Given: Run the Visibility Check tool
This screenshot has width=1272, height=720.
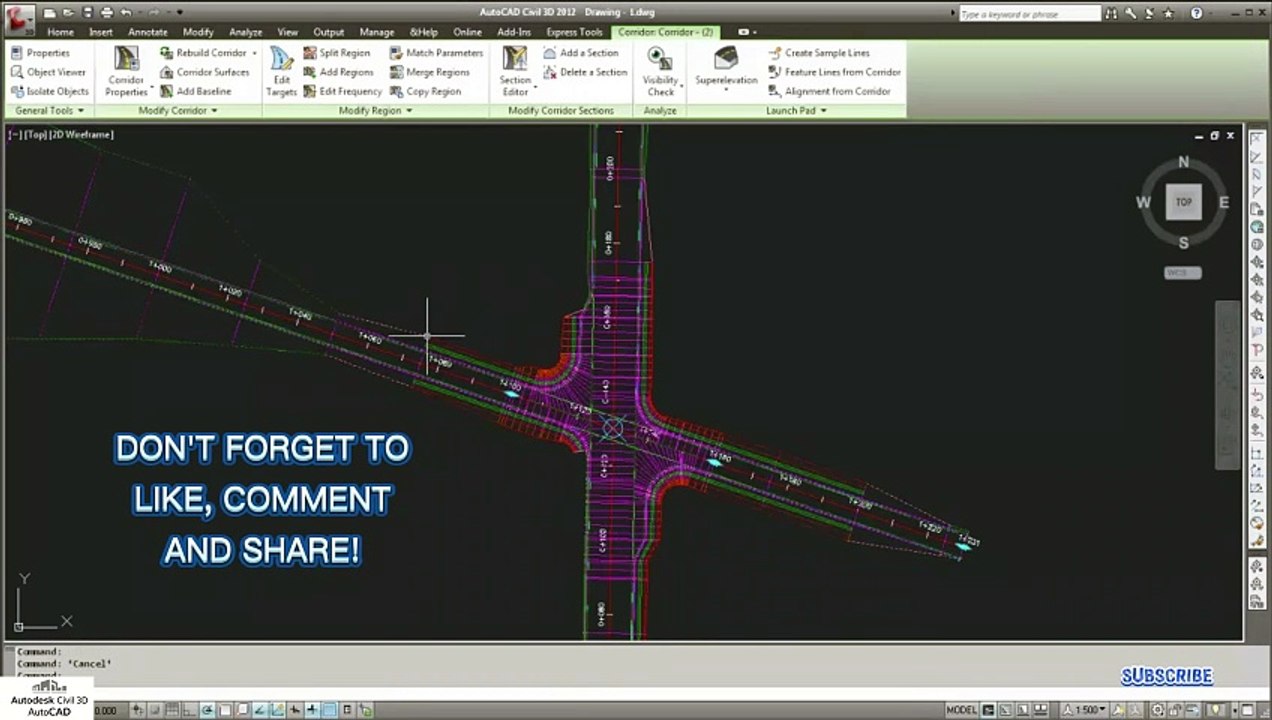Looking at the screenshot, I should coord(660,72).
